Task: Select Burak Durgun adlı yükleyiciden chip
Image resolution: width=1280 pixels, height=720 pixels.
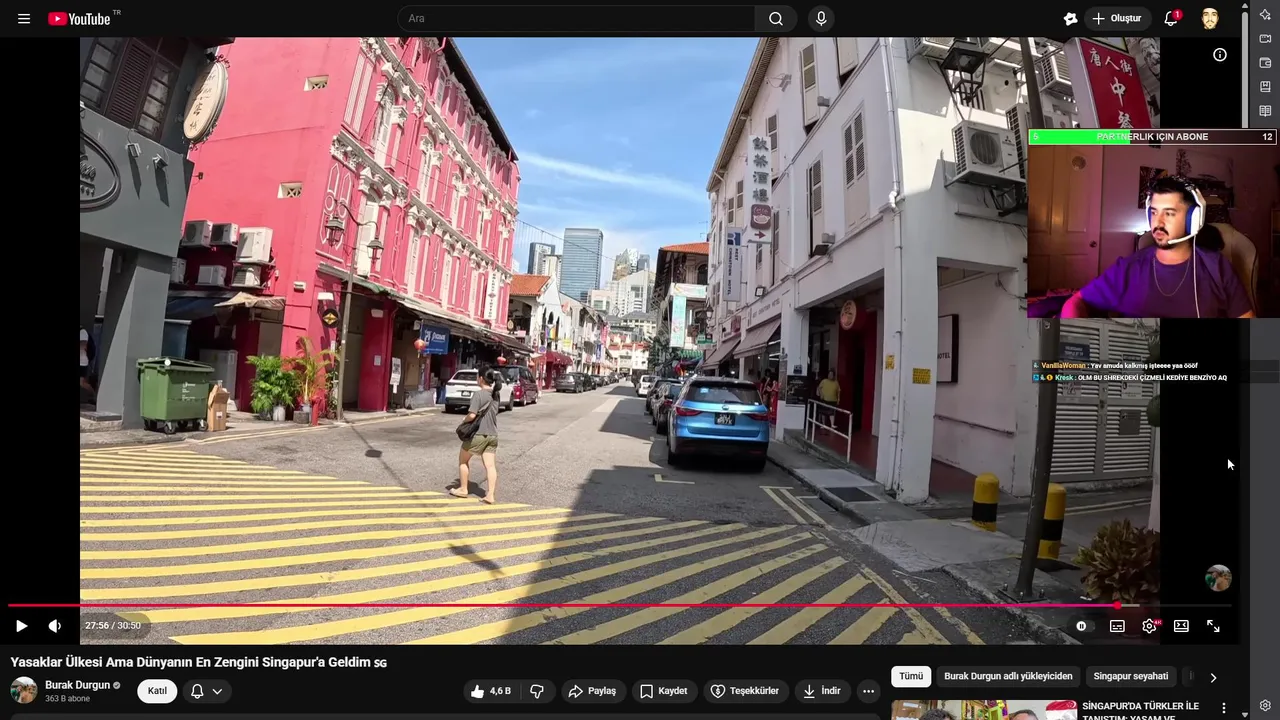Action: pyautogui.click(x=1008, y=677)
